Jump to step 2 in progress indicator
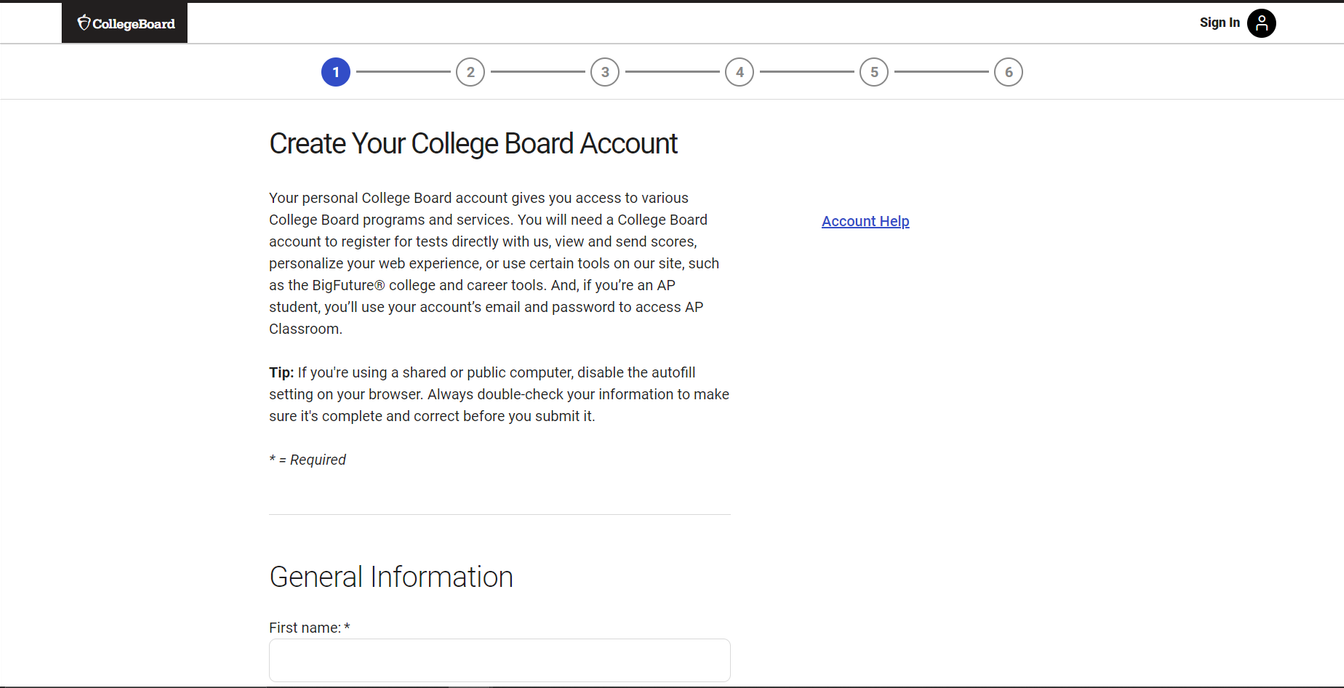 coord(470,72)
